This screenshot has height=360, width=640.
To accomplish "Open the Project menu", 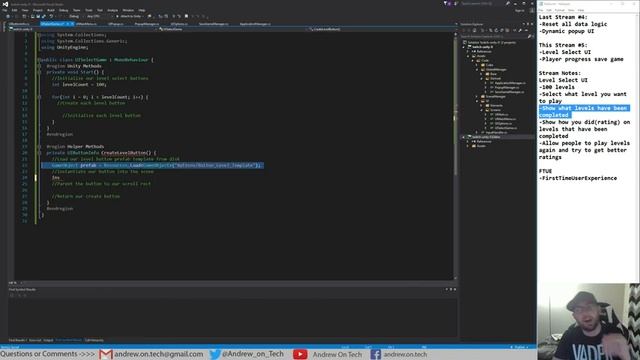I will click(x=38, y=10).
